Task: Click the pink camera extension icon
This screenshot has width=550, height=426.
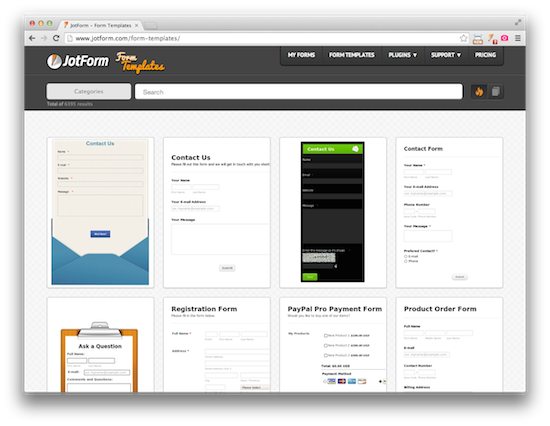Action: pyautogui.click(x=504, y=38)
